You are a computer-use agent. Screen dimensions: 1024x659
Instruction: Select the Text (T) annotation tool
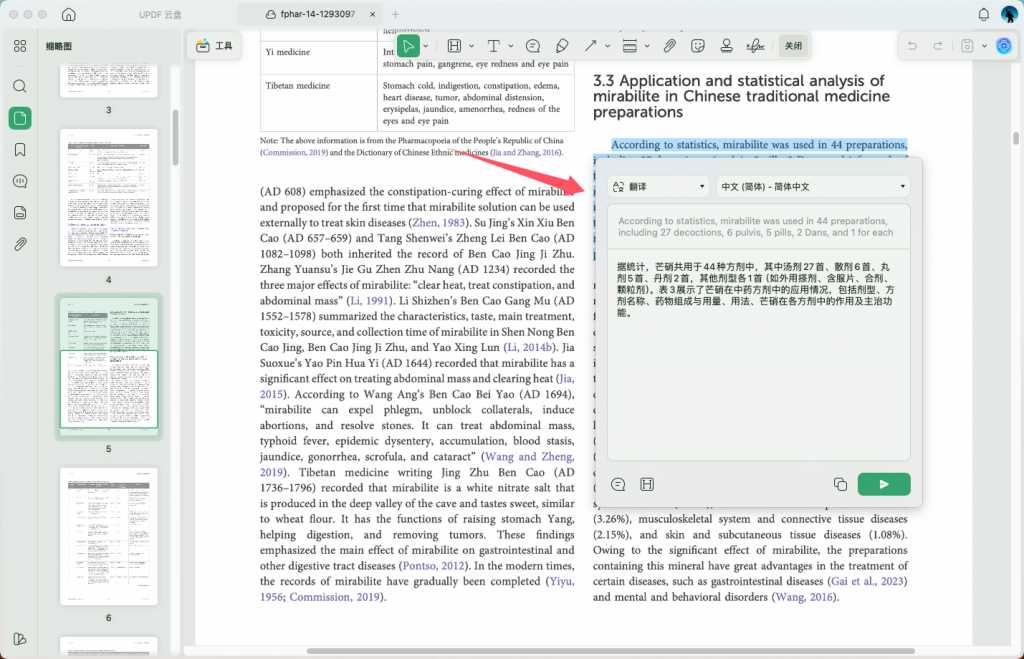(x=494, y=46)
